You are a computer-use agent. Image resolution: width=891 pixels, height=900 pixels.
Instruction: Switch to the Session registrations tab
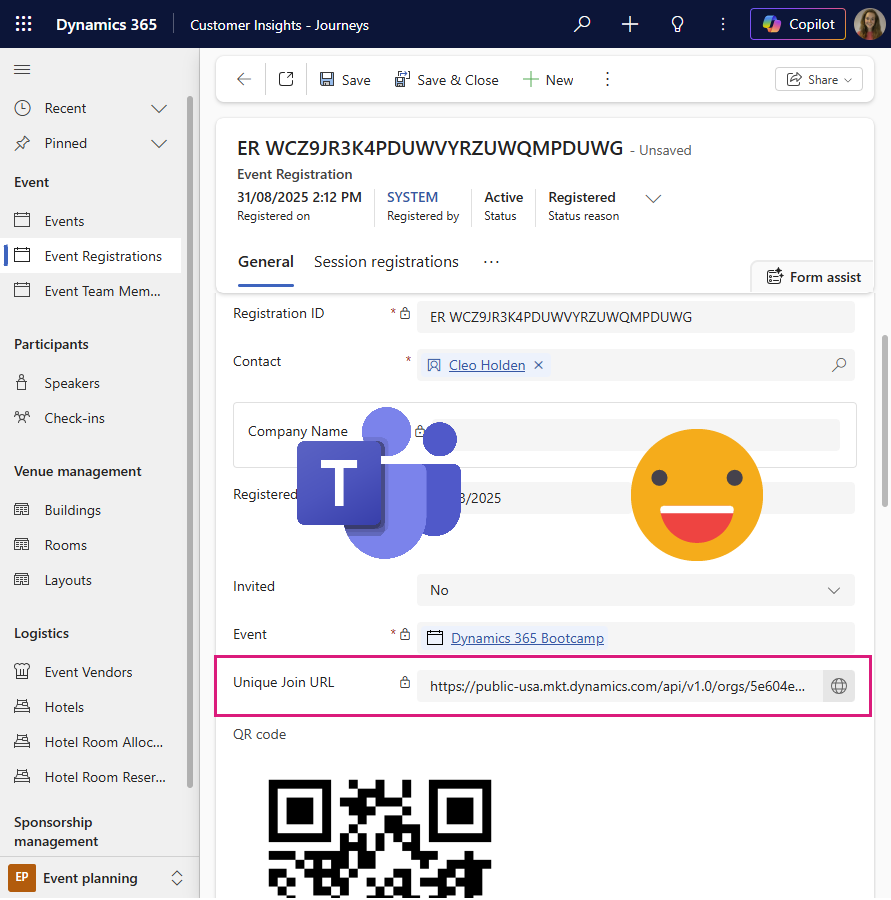(386, 262)
